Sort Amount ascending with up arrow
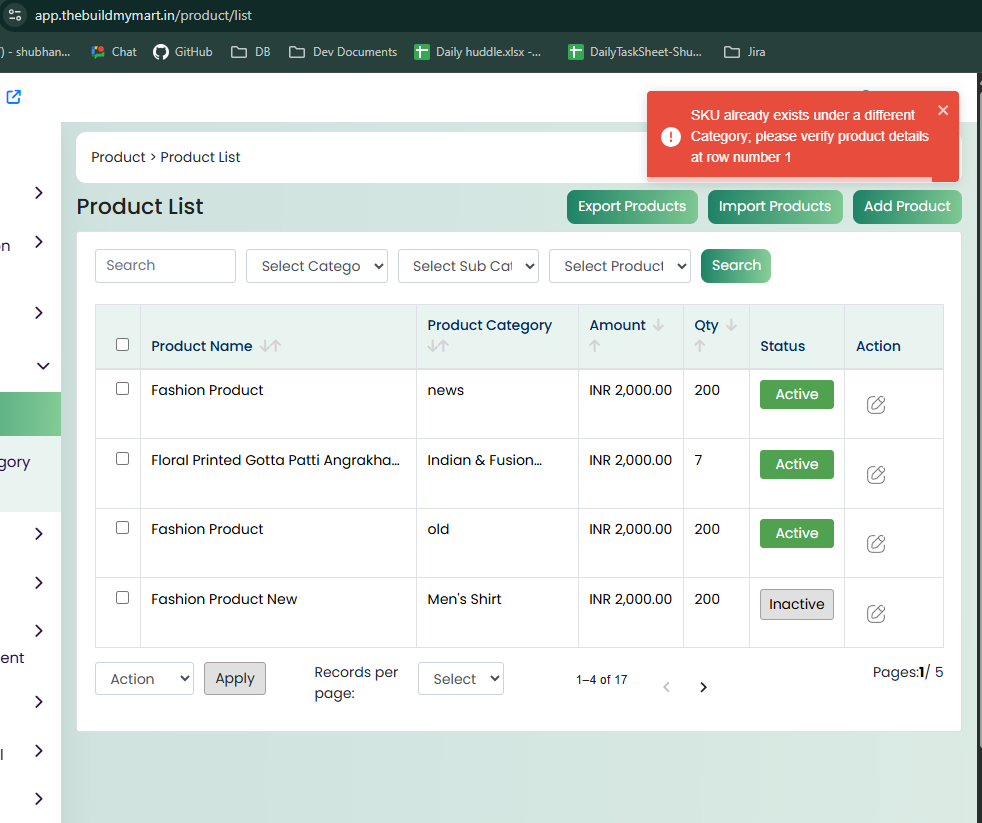This screenshot has width=982, height=823. [x=595, y=346]
